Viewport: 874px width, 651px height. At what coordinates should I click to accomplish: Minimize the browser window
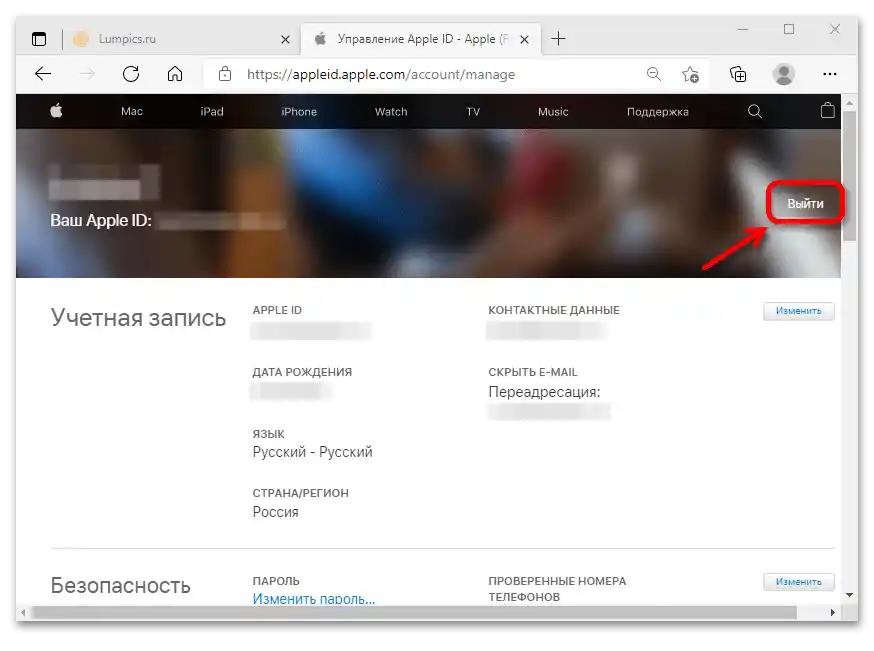(x=742, y=29)
